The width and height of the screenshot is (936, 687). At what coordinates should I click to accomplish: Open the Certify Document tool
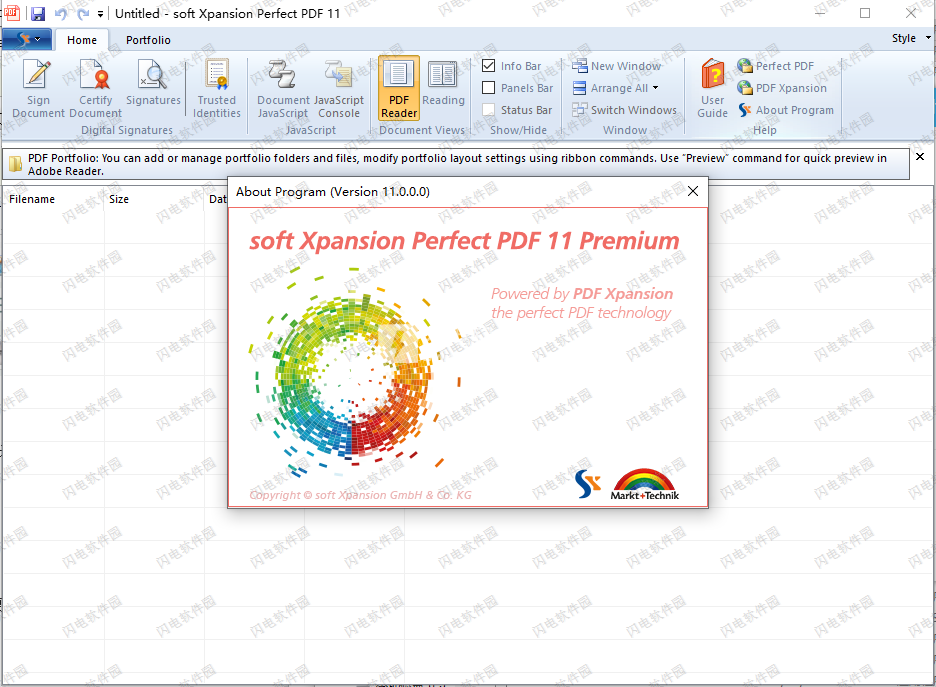click(96, 88)
